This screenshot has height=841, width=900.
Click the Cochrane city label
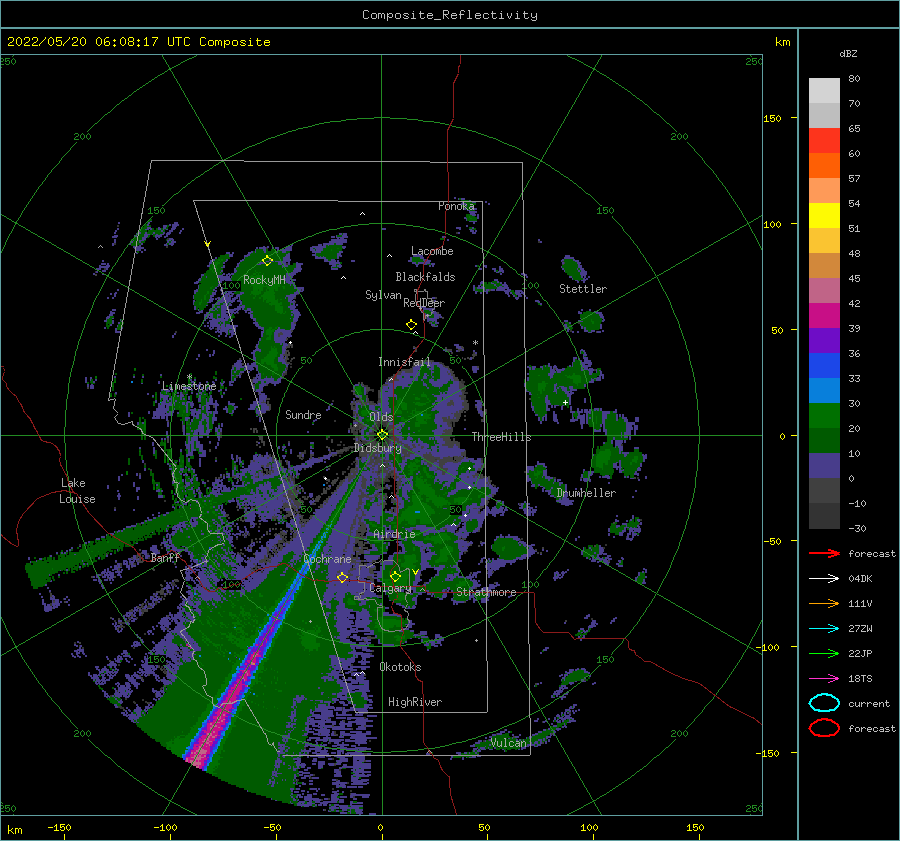[327, 559]
